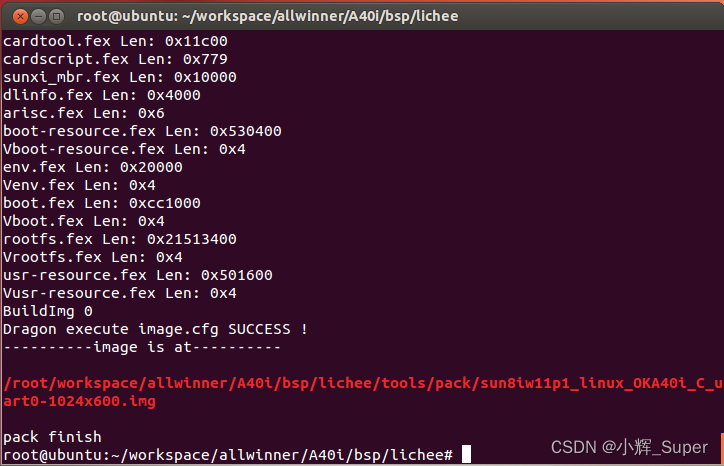Screen dimensions: 724x466
Task: Select the line 'cardtool.fex Len: 0x11c00'
Action: [x=115, y=41]
